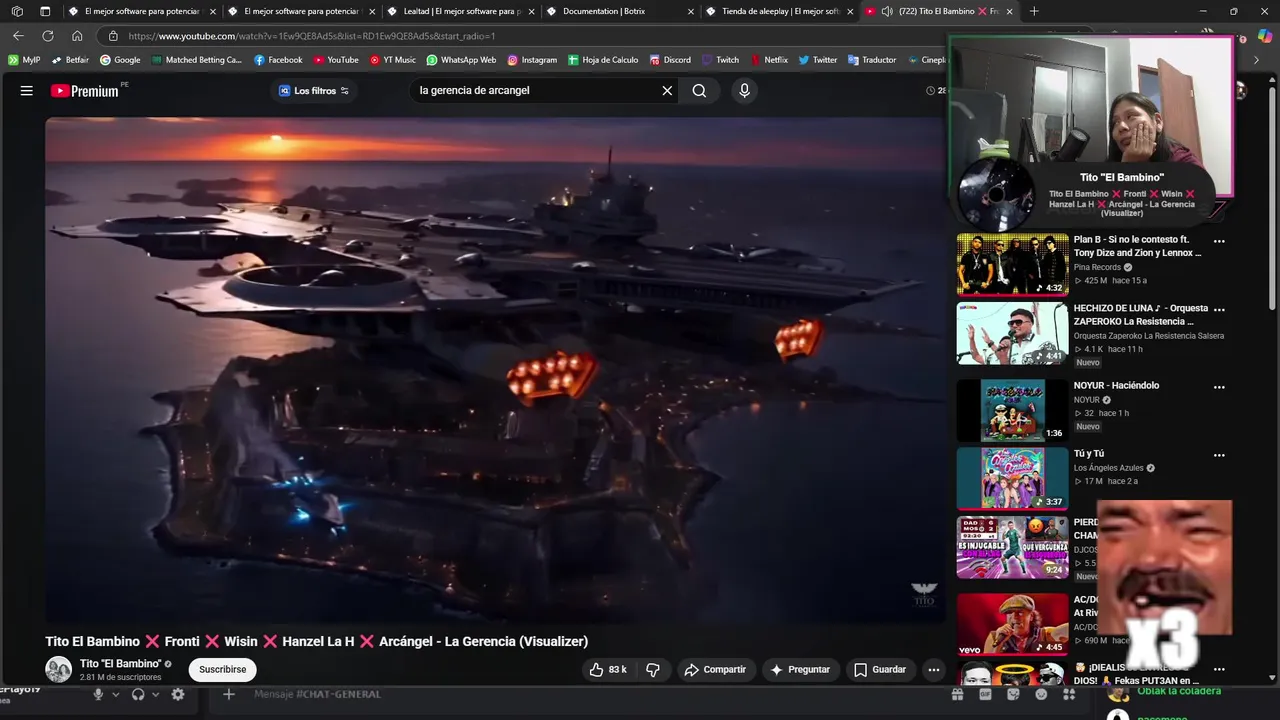Switch to the Tienda de aleeplay tab

pyautogui.click(x=781, y=11)
